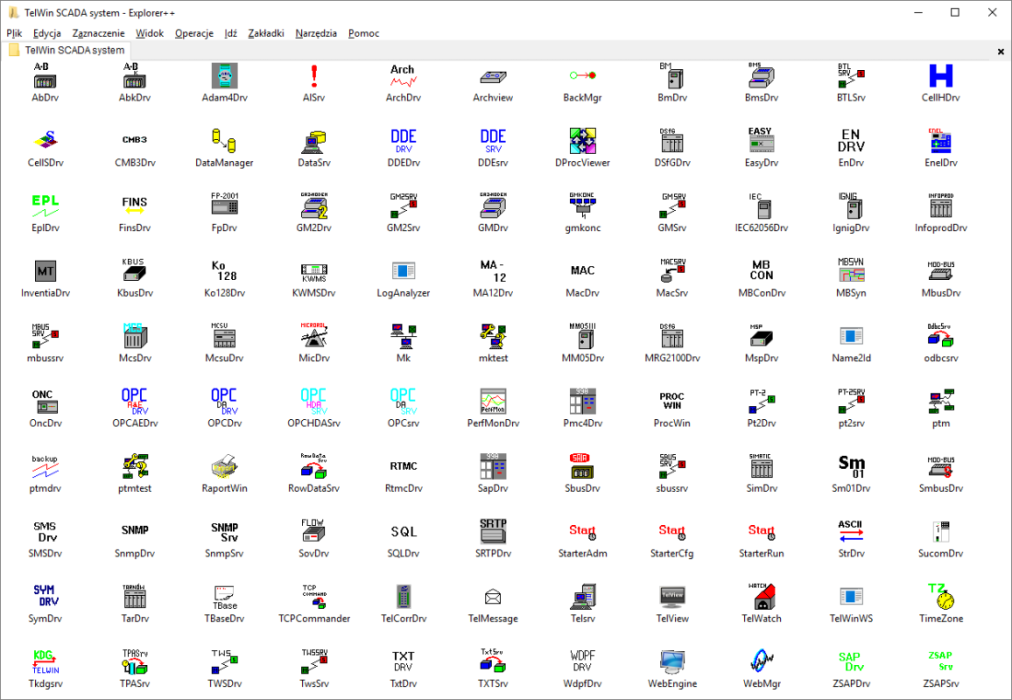
Task: Select the TelView monitor icon
Action: pos(672,597)
